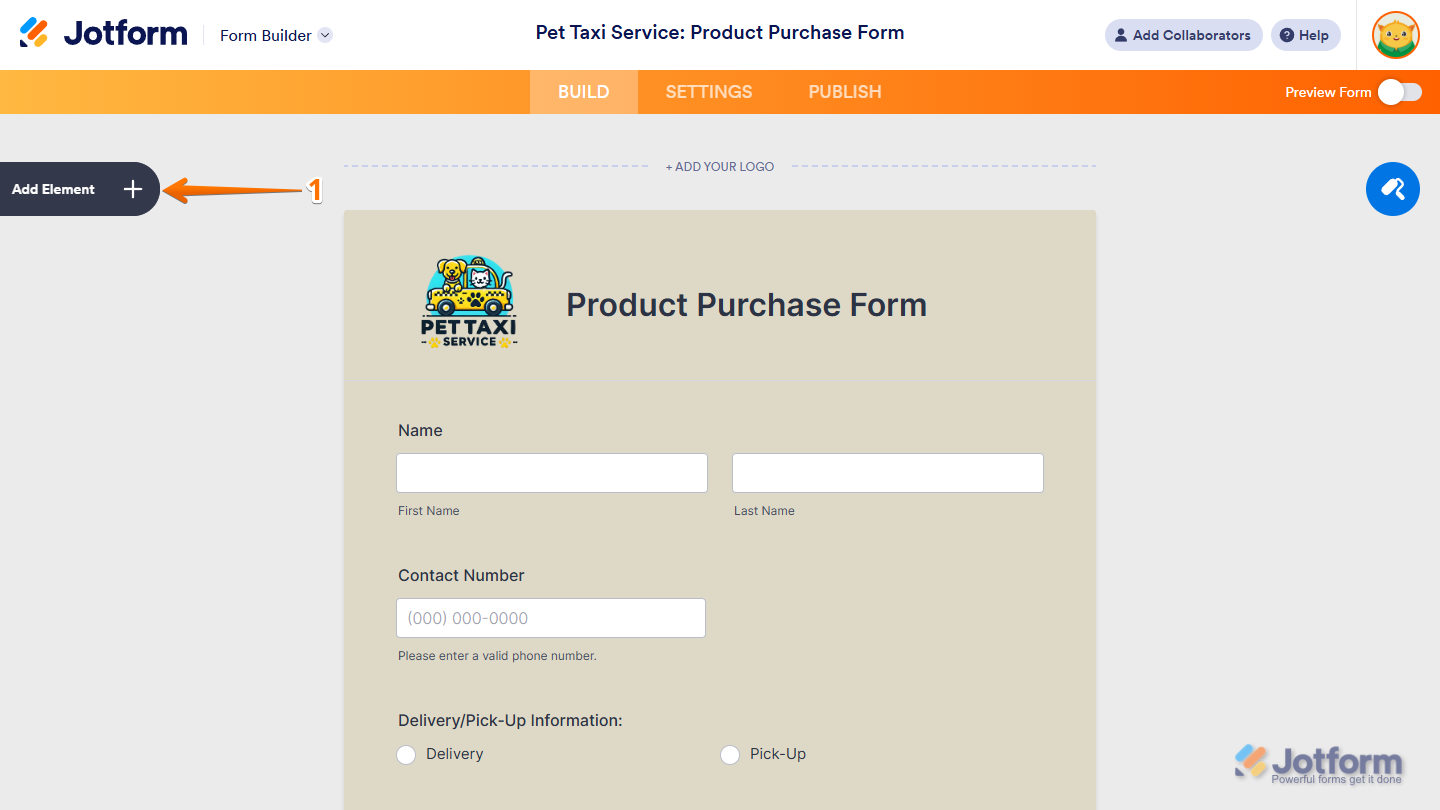Image resolution: width=1440 pixels, height=810 pixels.
Task: Open the PUBLISH tab
Action: tap(845, 92)
